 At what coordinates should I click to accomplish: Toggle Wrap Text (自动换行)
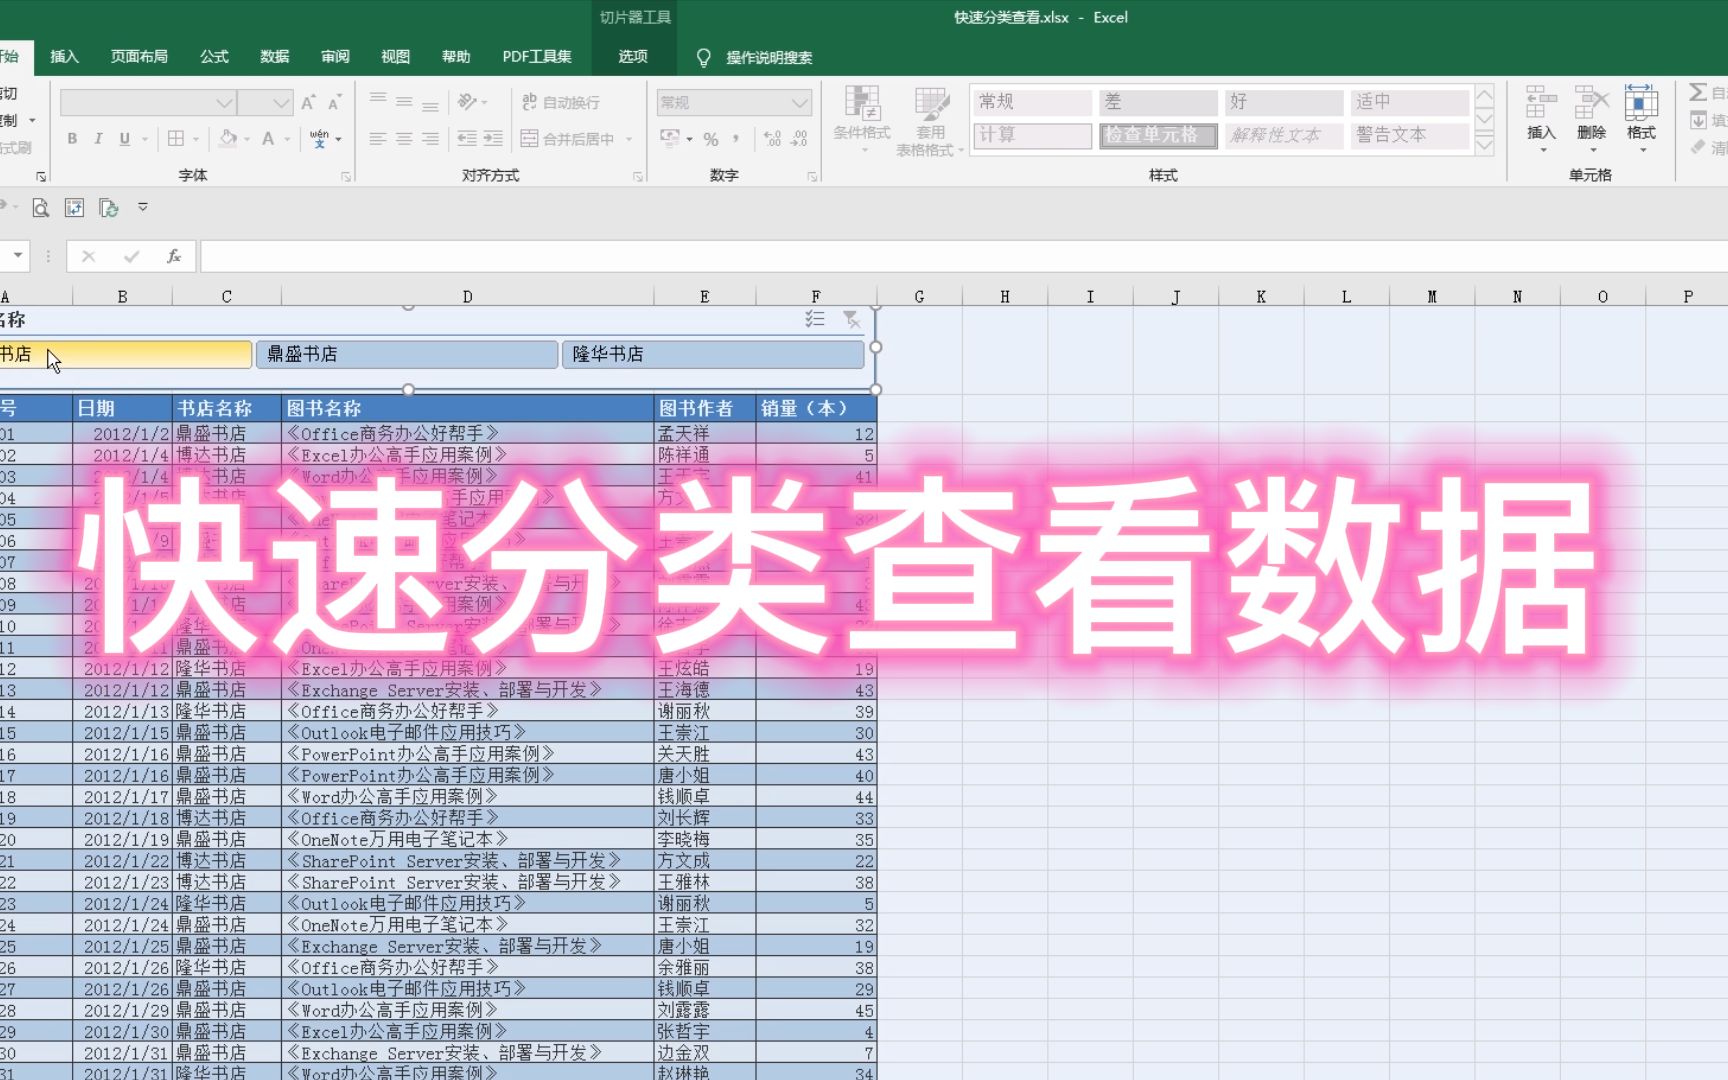tap(561, 102)
